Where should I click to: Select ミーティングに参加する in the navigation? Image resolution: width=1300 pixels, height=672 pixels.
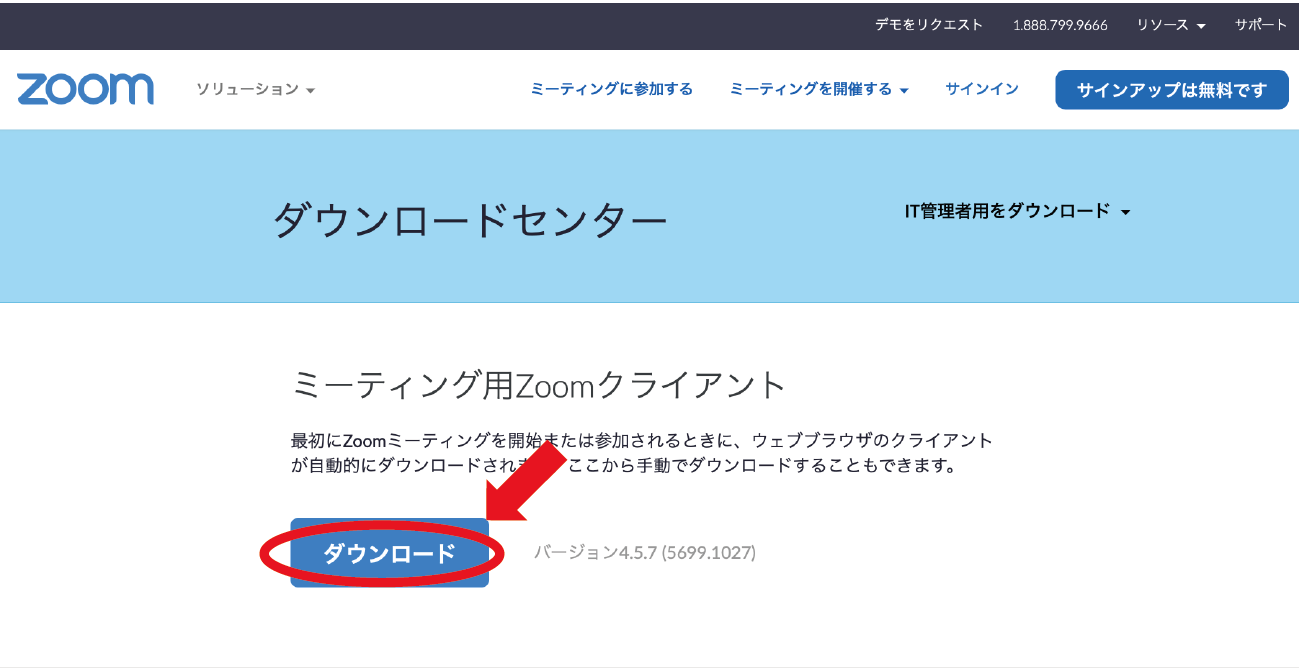(611, 88)
